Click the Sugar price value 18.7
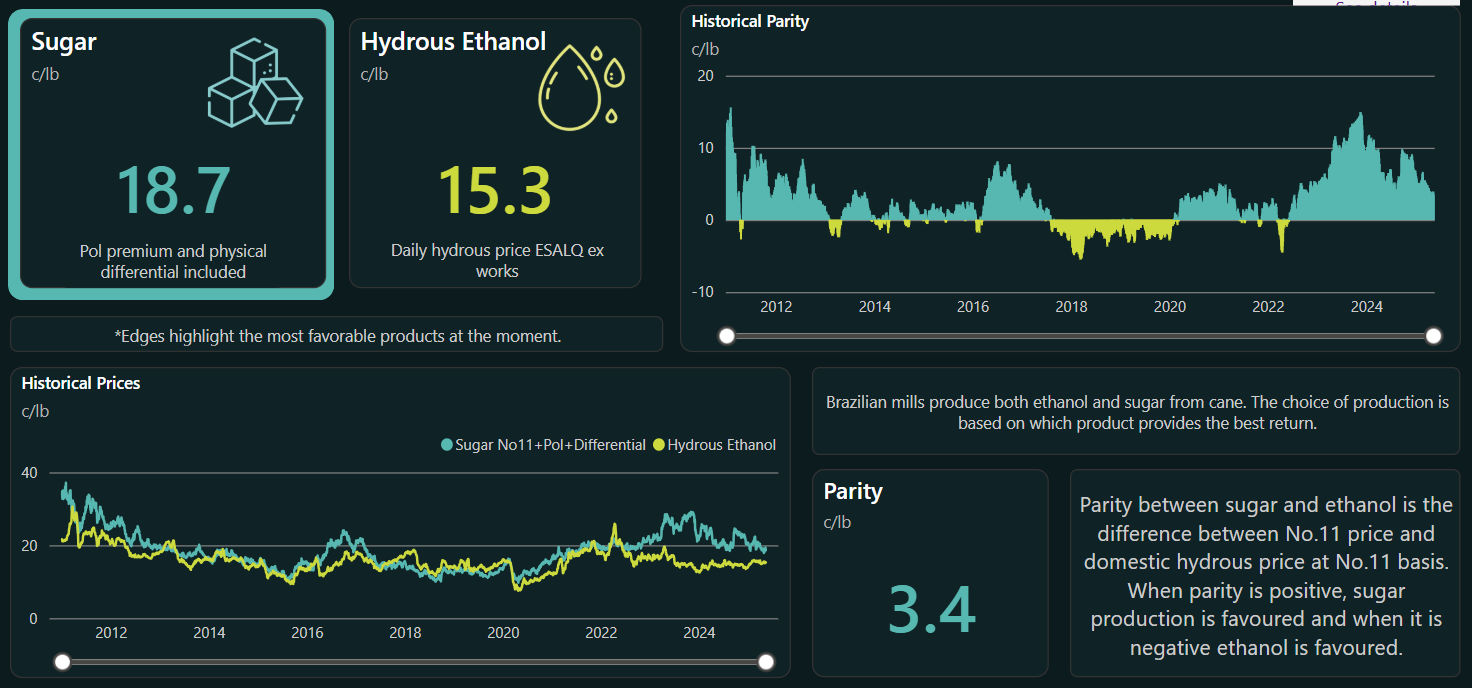This screenshot has height=688, width=1472. pyautogui.click(x=174, y=190)
